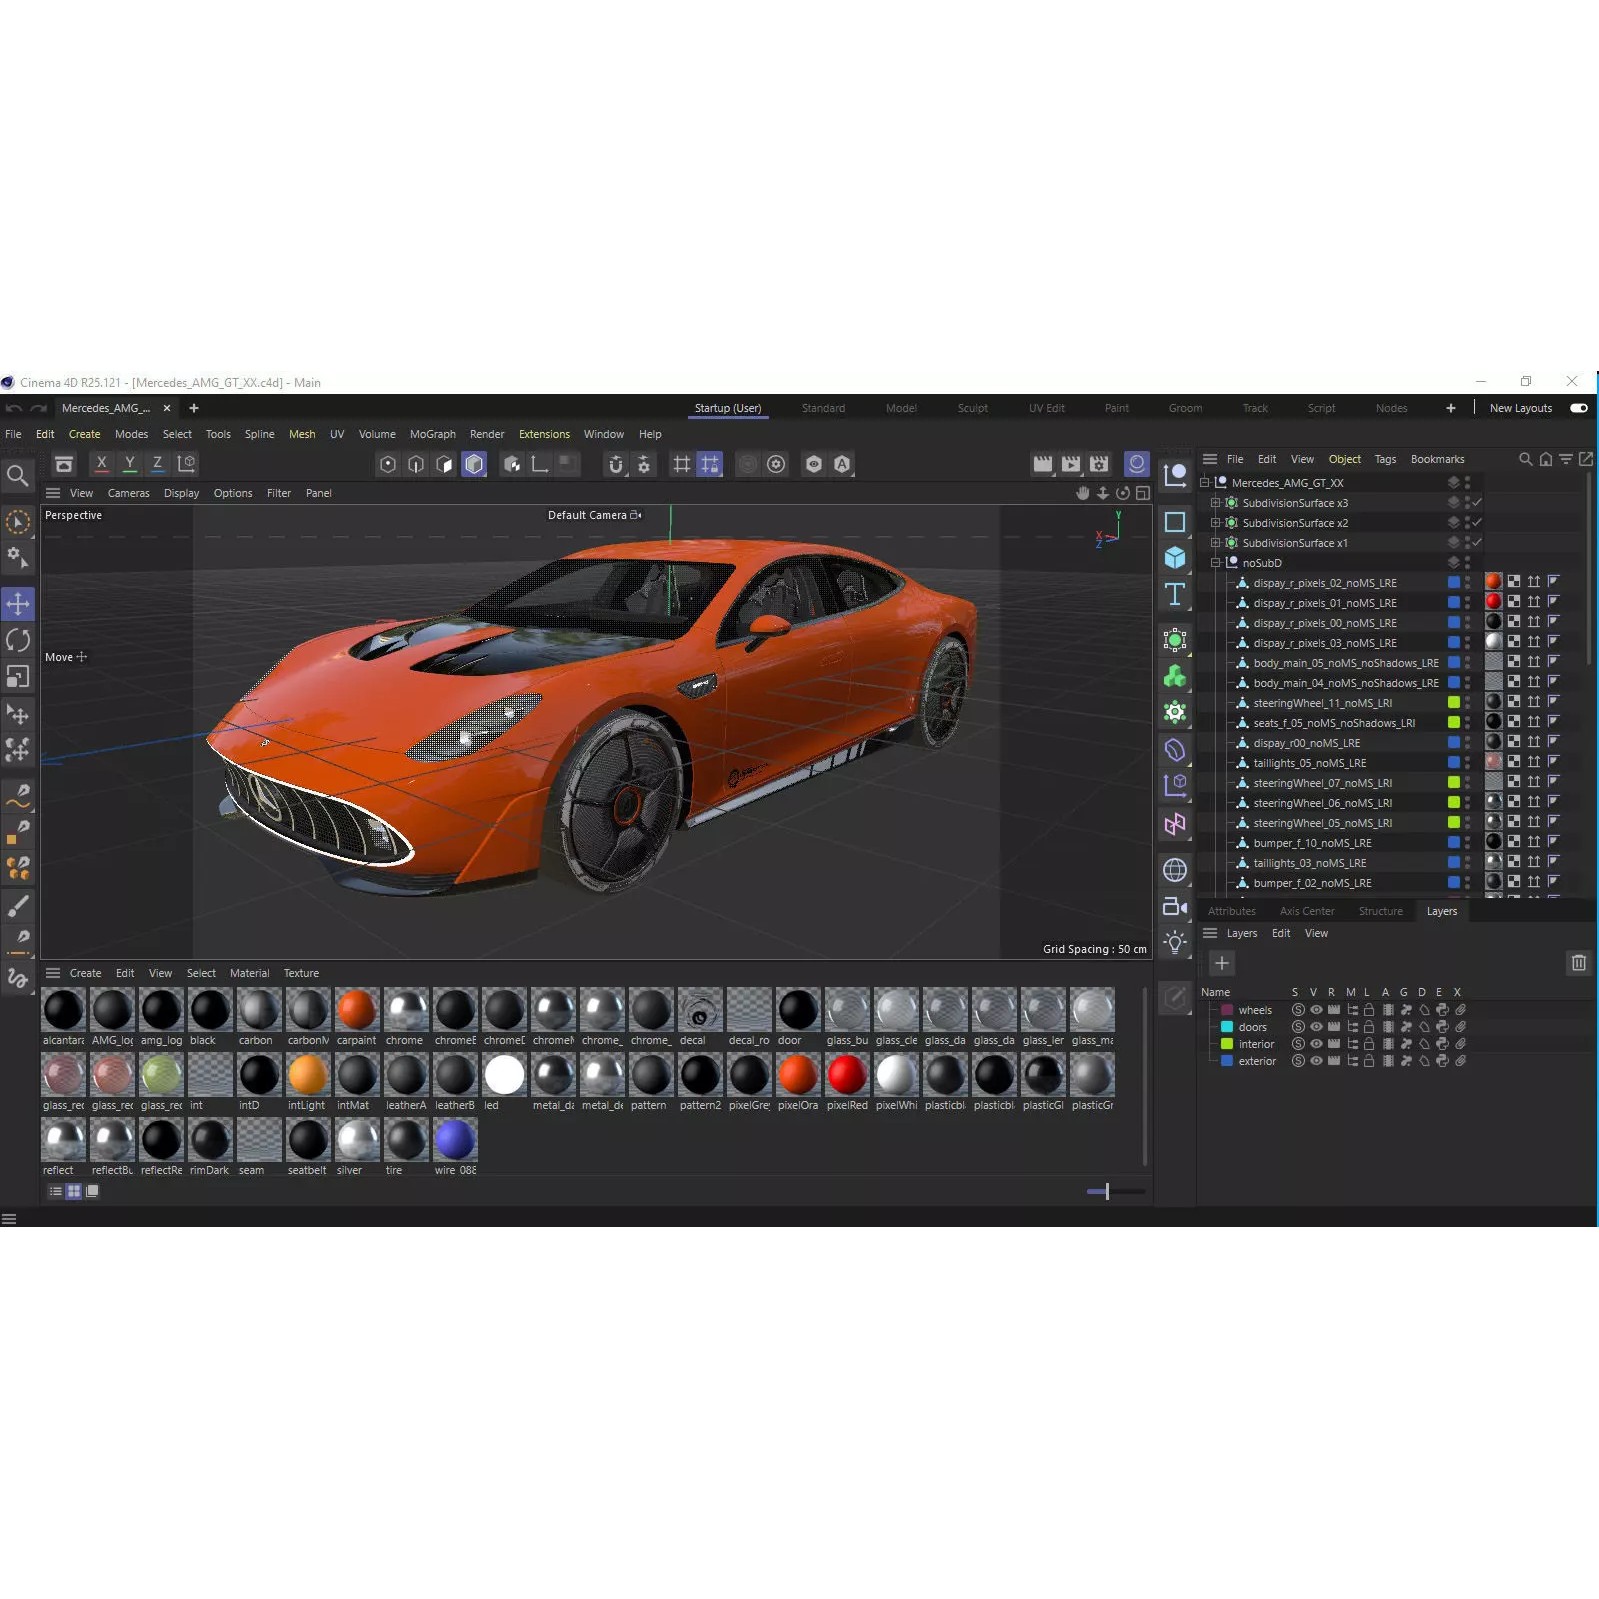Open the Object Manager hamburger menu

point(1210,459)
